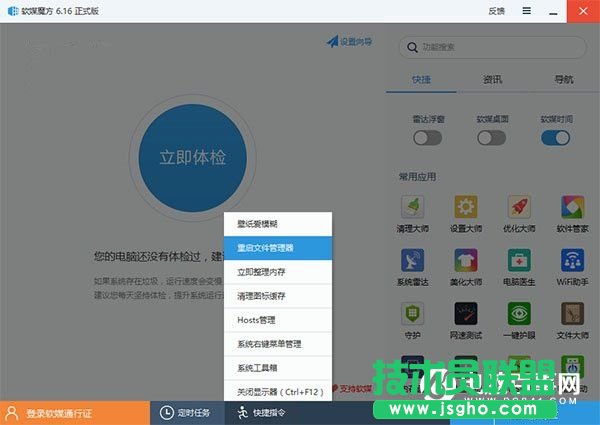Open the 电脑医生 first-aid icon

coord(519,260)
